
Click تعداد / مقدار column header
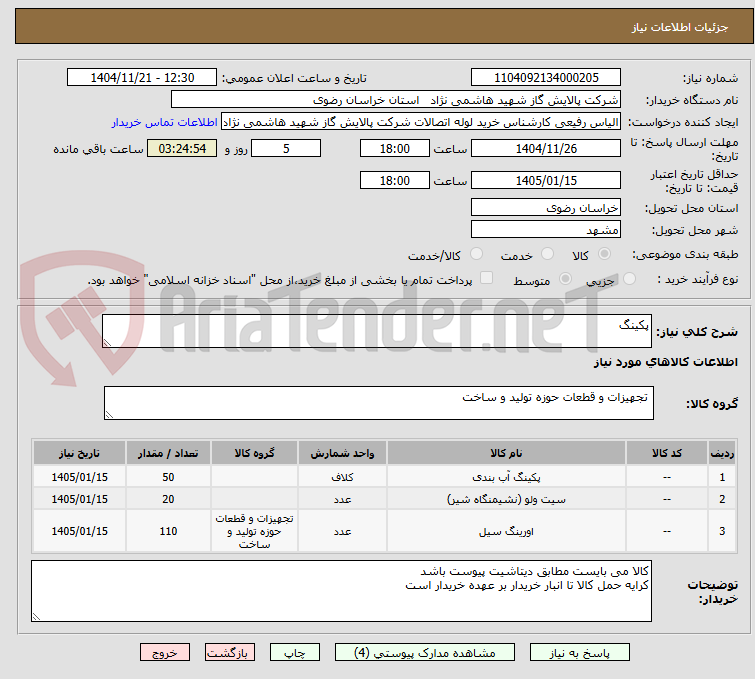(x=168, y=453)
